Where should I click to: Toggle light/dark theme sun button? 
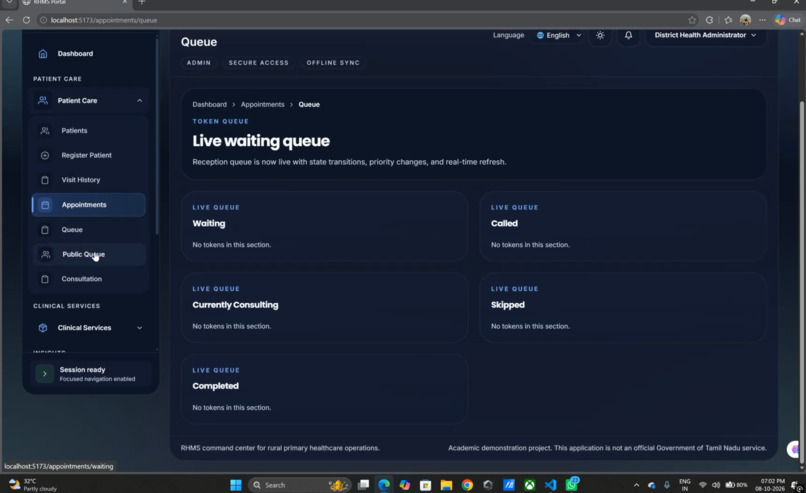(600, 35)
